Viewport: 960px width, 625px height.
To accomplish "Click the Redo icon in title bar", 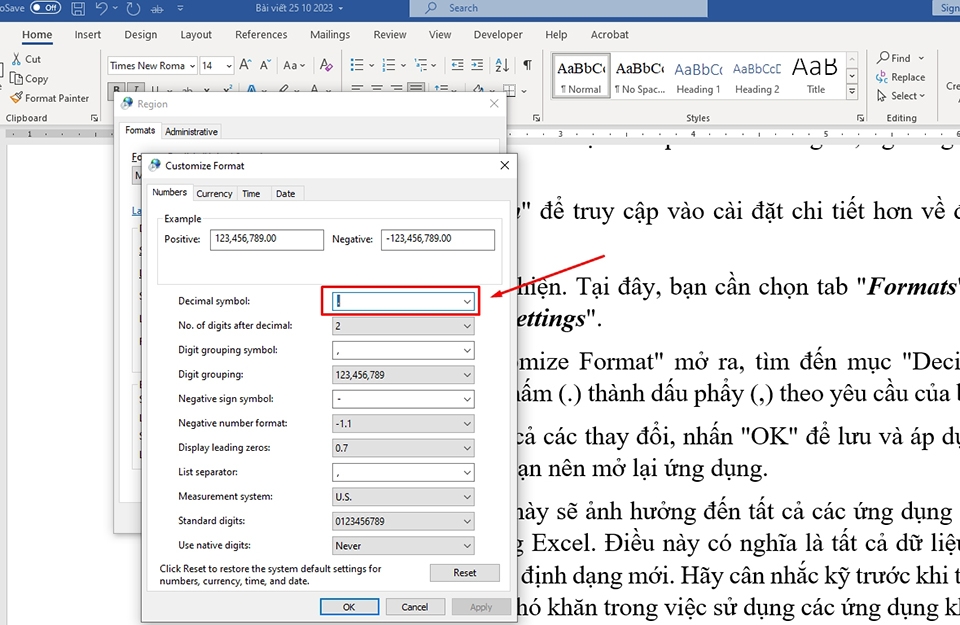I will coord(133,8).
